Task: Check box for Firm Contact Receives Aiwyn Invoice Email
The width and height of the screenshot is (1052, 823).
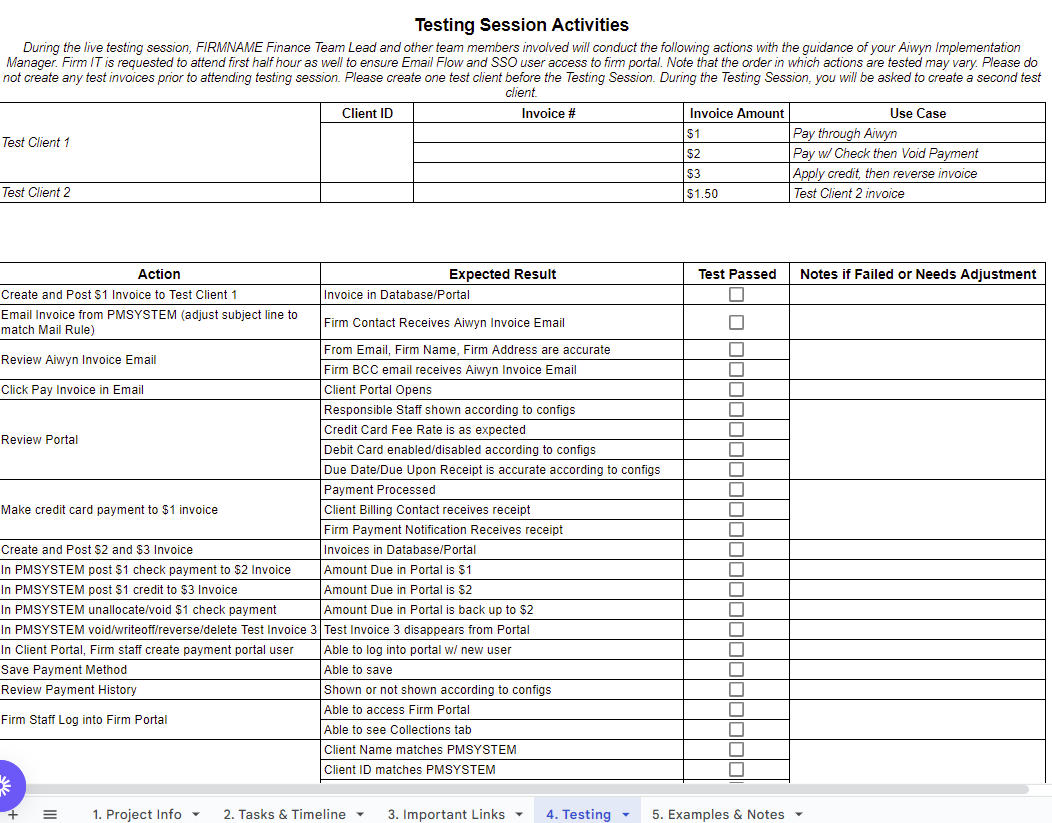Action: [x=736, y=323]
